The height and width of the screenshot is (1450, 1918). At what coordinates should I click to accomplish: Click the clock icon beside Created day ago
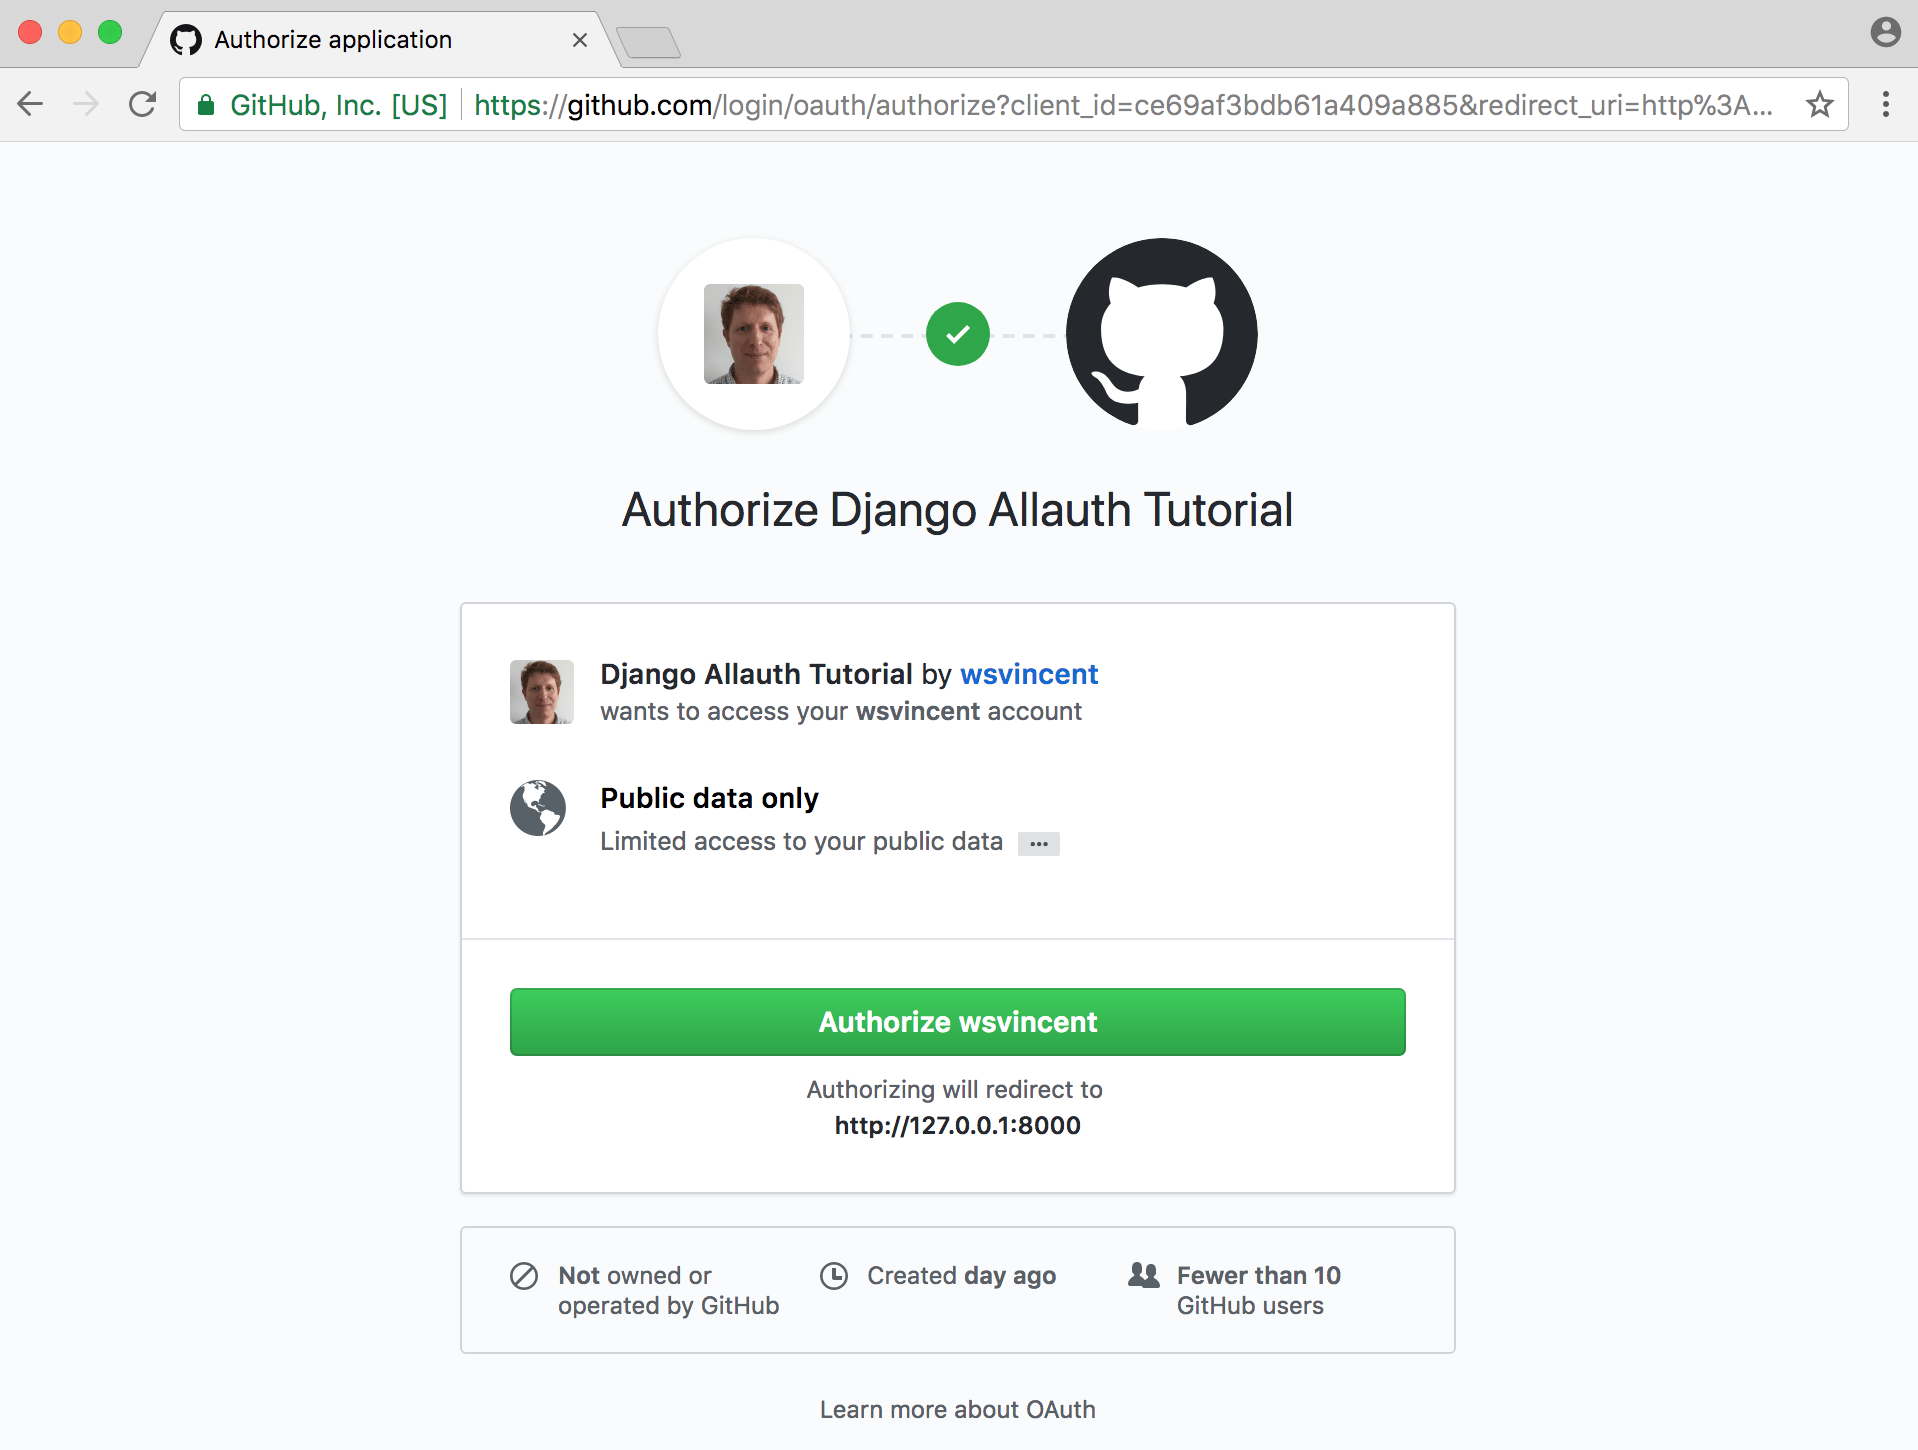[x=834, y=1276]
